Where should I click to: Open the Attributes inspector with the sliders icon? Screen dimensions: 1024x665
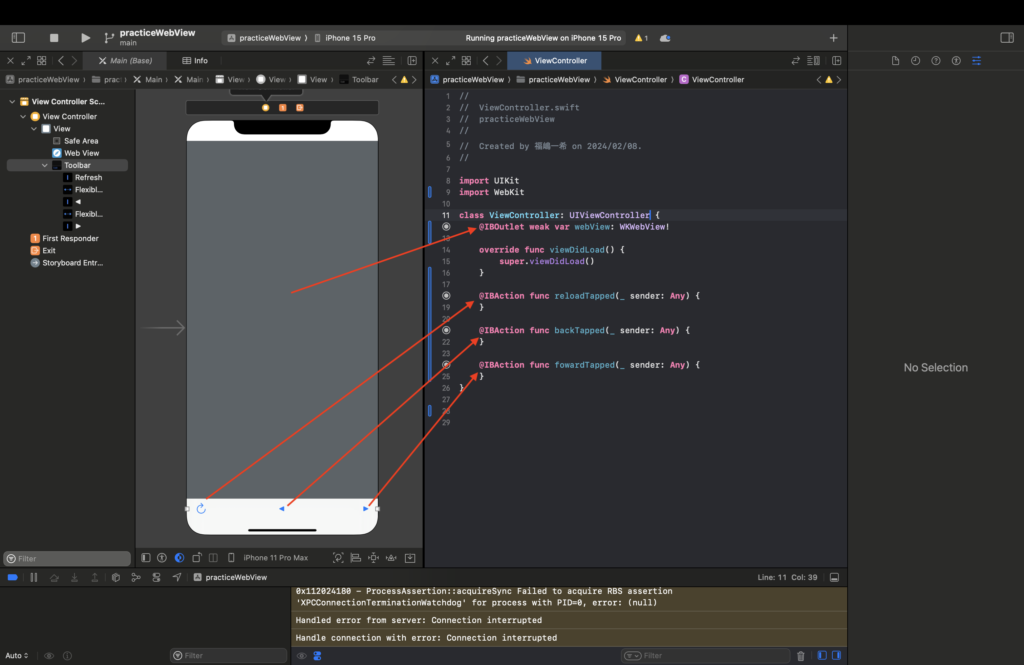point(975,60)
